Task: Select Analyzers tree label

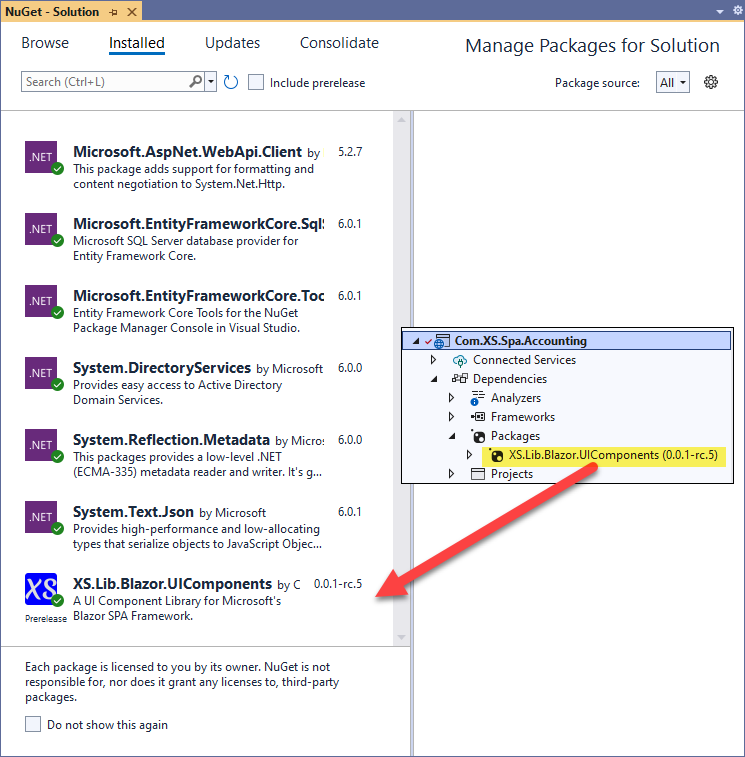Action: tap(516, 398)
